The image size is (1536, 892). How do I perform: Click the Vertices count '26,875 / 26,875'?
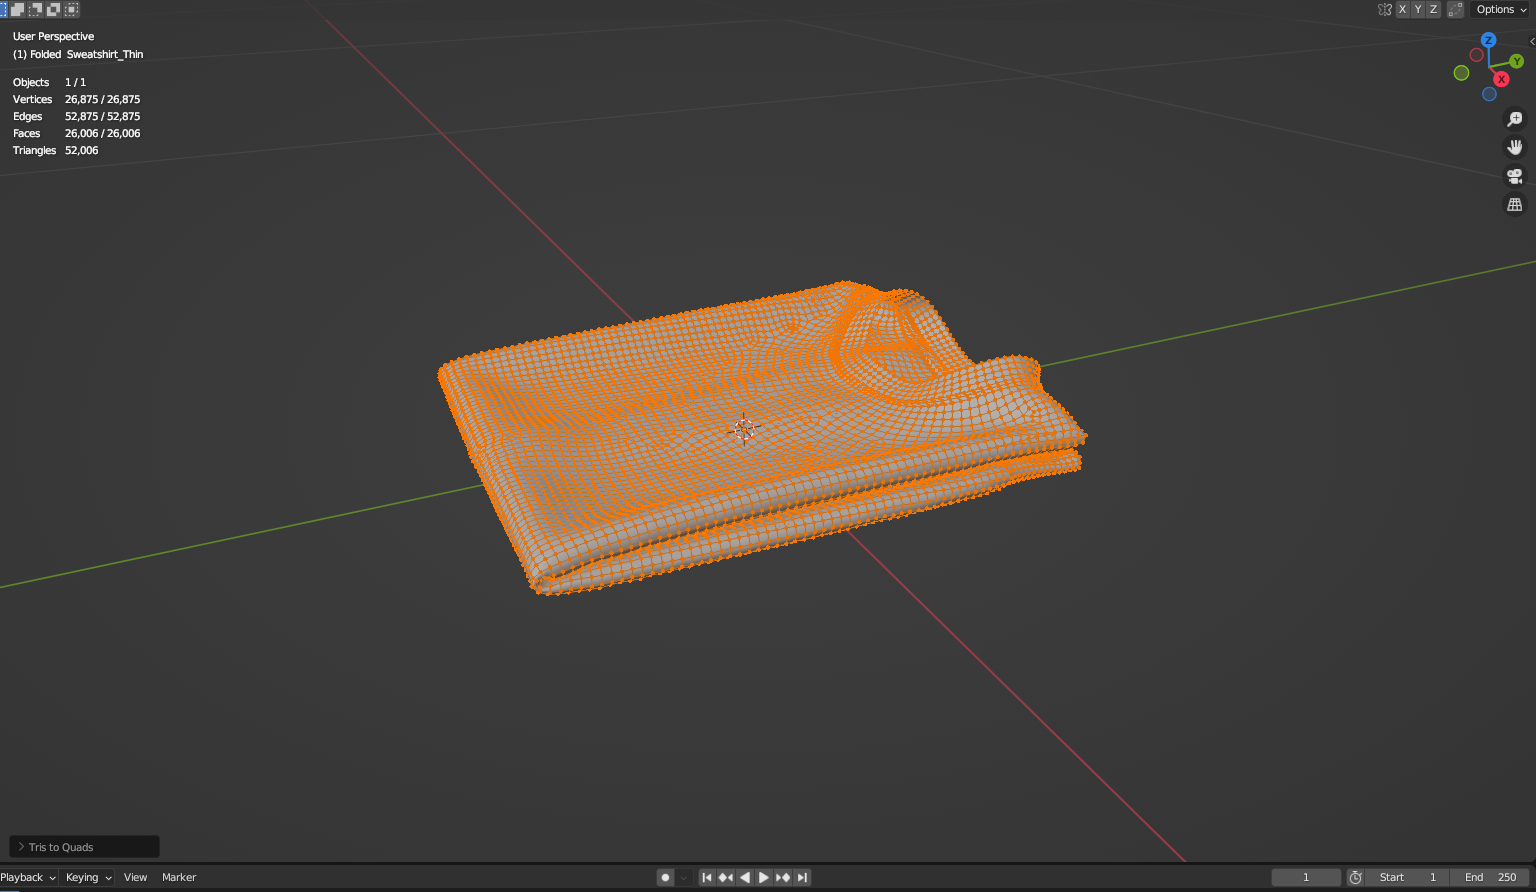102,99
